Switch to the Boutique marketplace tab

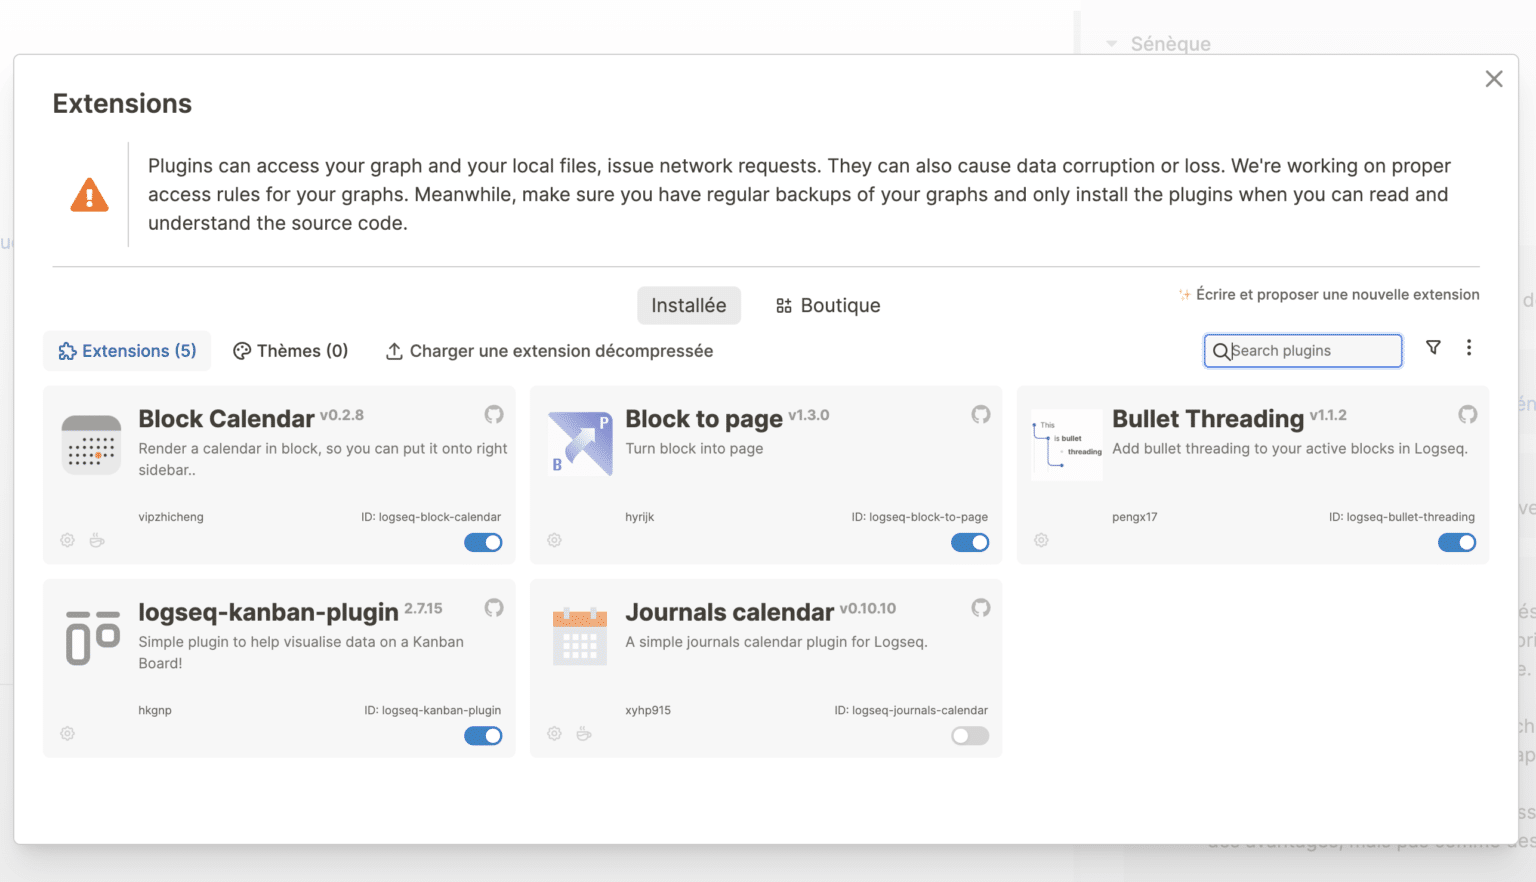tap(828, 305)
